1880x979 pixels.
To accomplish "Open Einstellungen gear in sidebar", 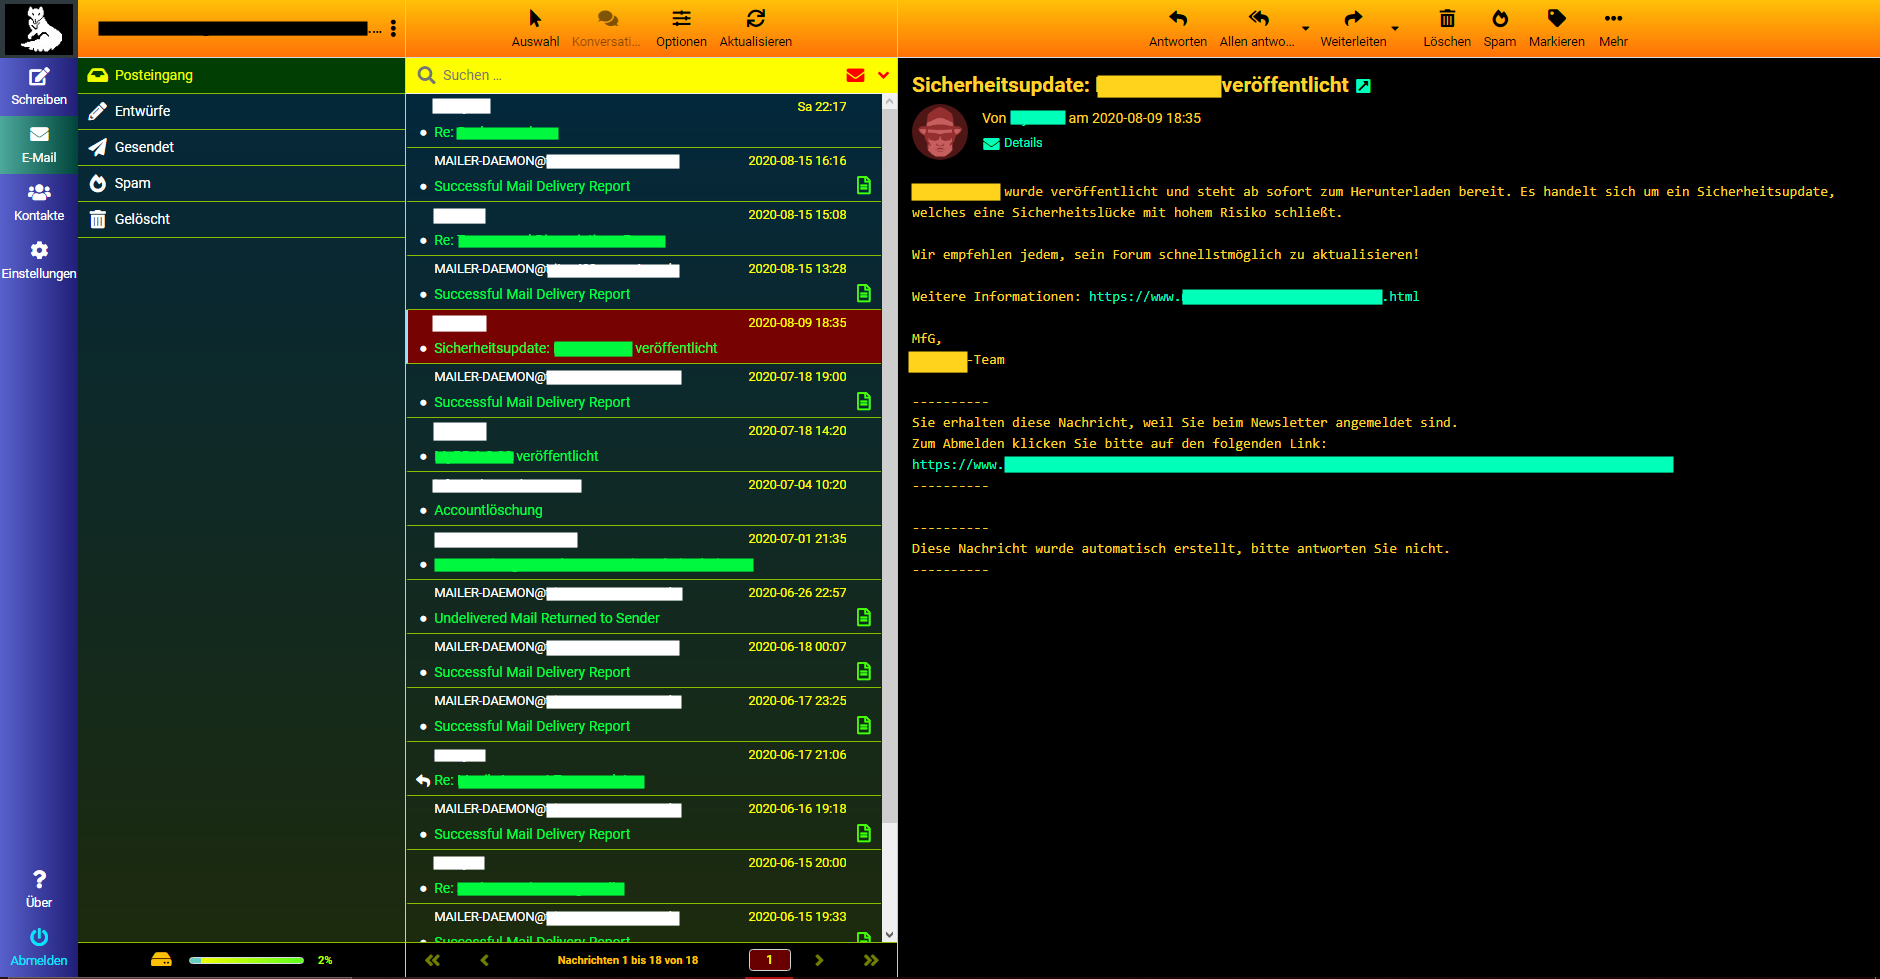I will pyautogui.click(x=39, y=252).
